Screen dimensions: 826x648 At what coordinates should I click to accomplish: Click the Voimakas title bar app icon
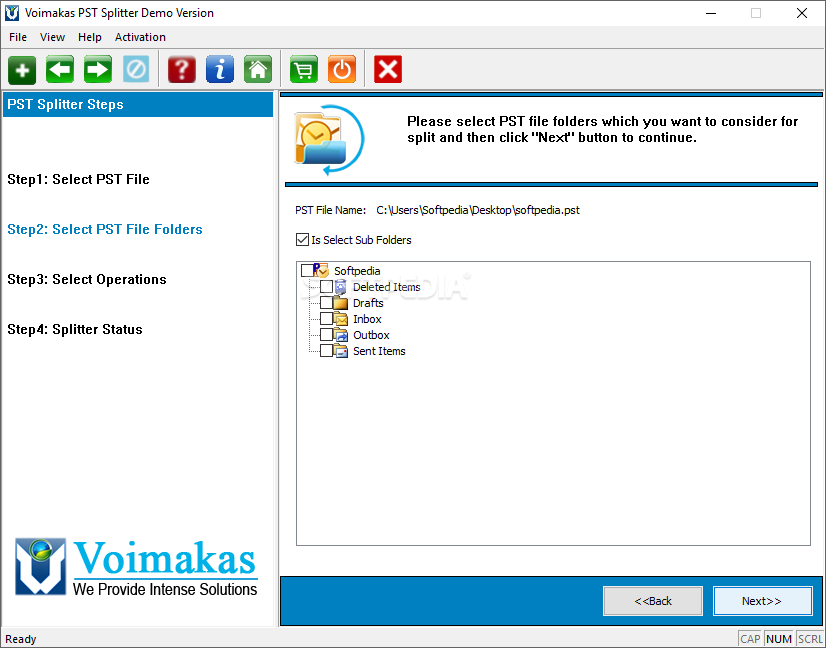12,13
